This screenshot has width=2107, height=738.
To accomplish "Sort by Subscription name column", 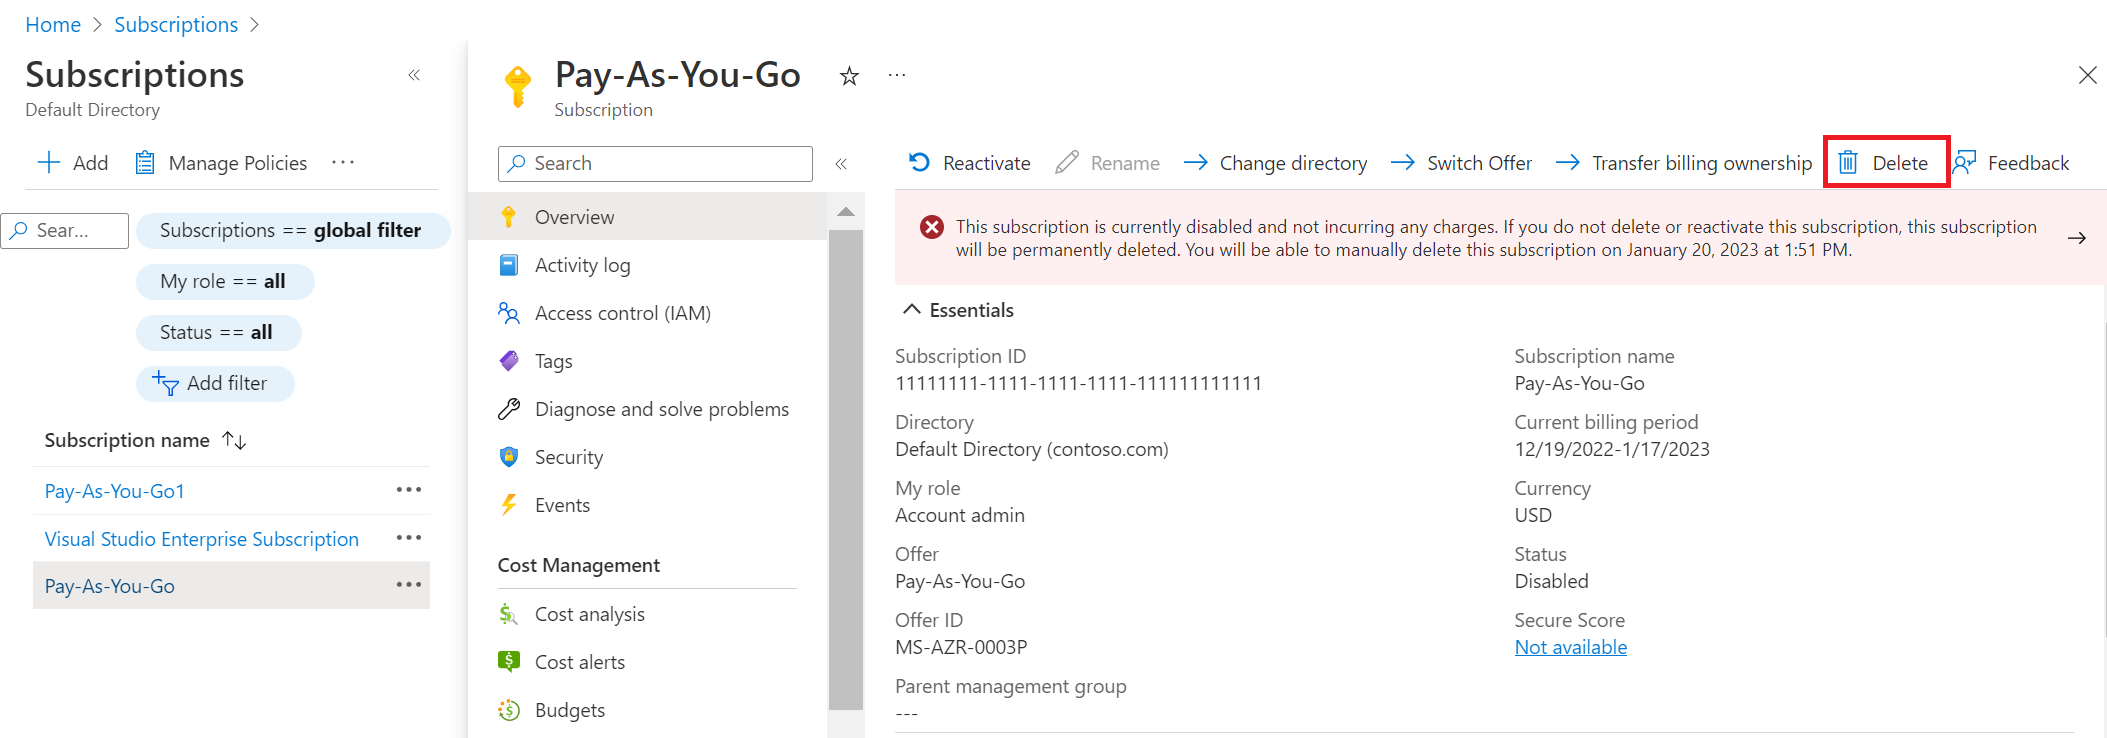I will point(234,440).
